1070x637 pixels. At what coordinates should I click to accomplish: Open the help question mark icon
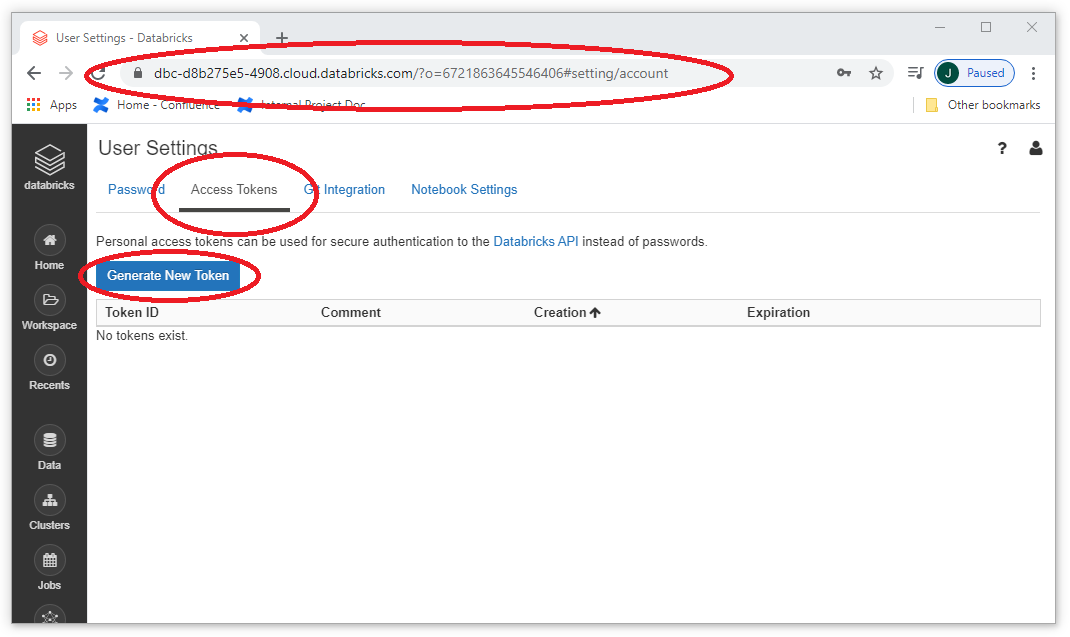pos(1002,148)
